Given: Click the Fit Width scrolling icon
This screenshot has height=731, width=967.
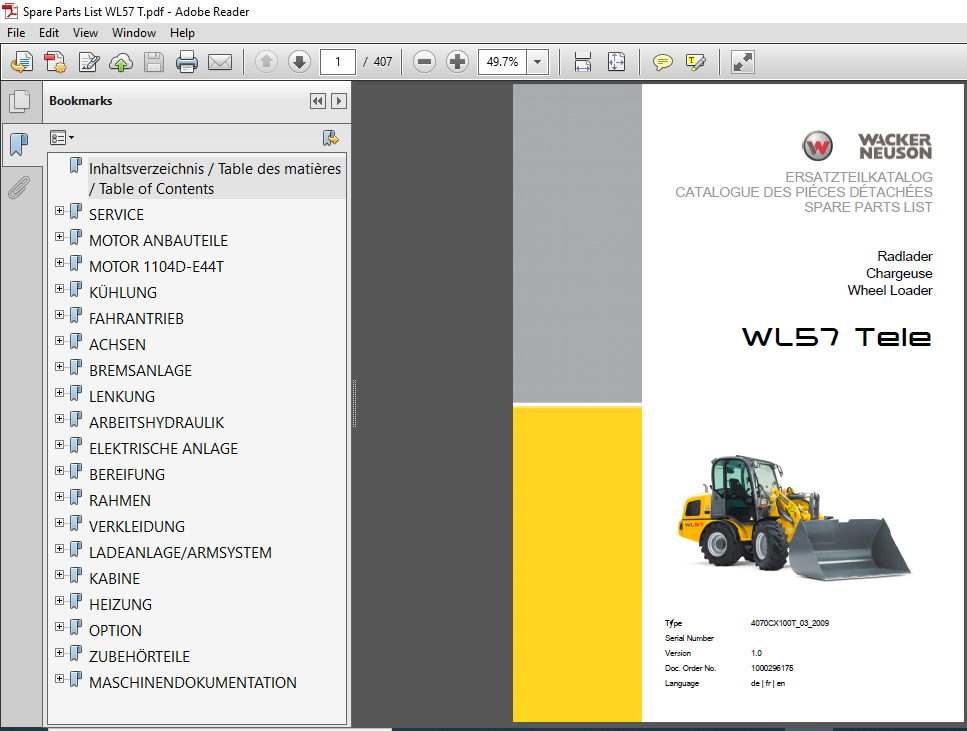Looking at the screenshot, I should tap(583, 62).
